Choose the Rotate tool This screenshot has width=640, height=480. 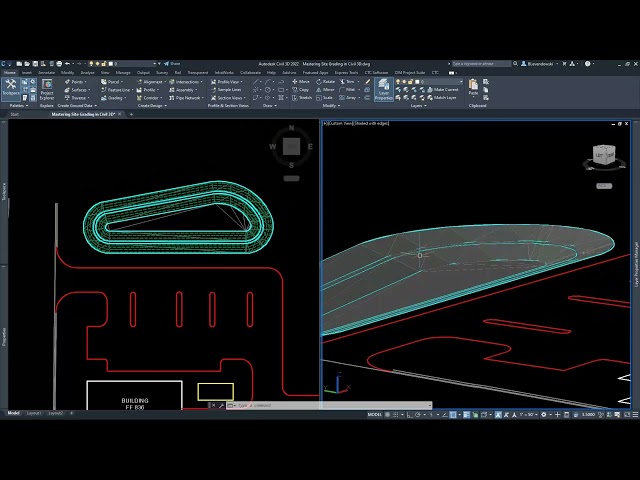325,82
